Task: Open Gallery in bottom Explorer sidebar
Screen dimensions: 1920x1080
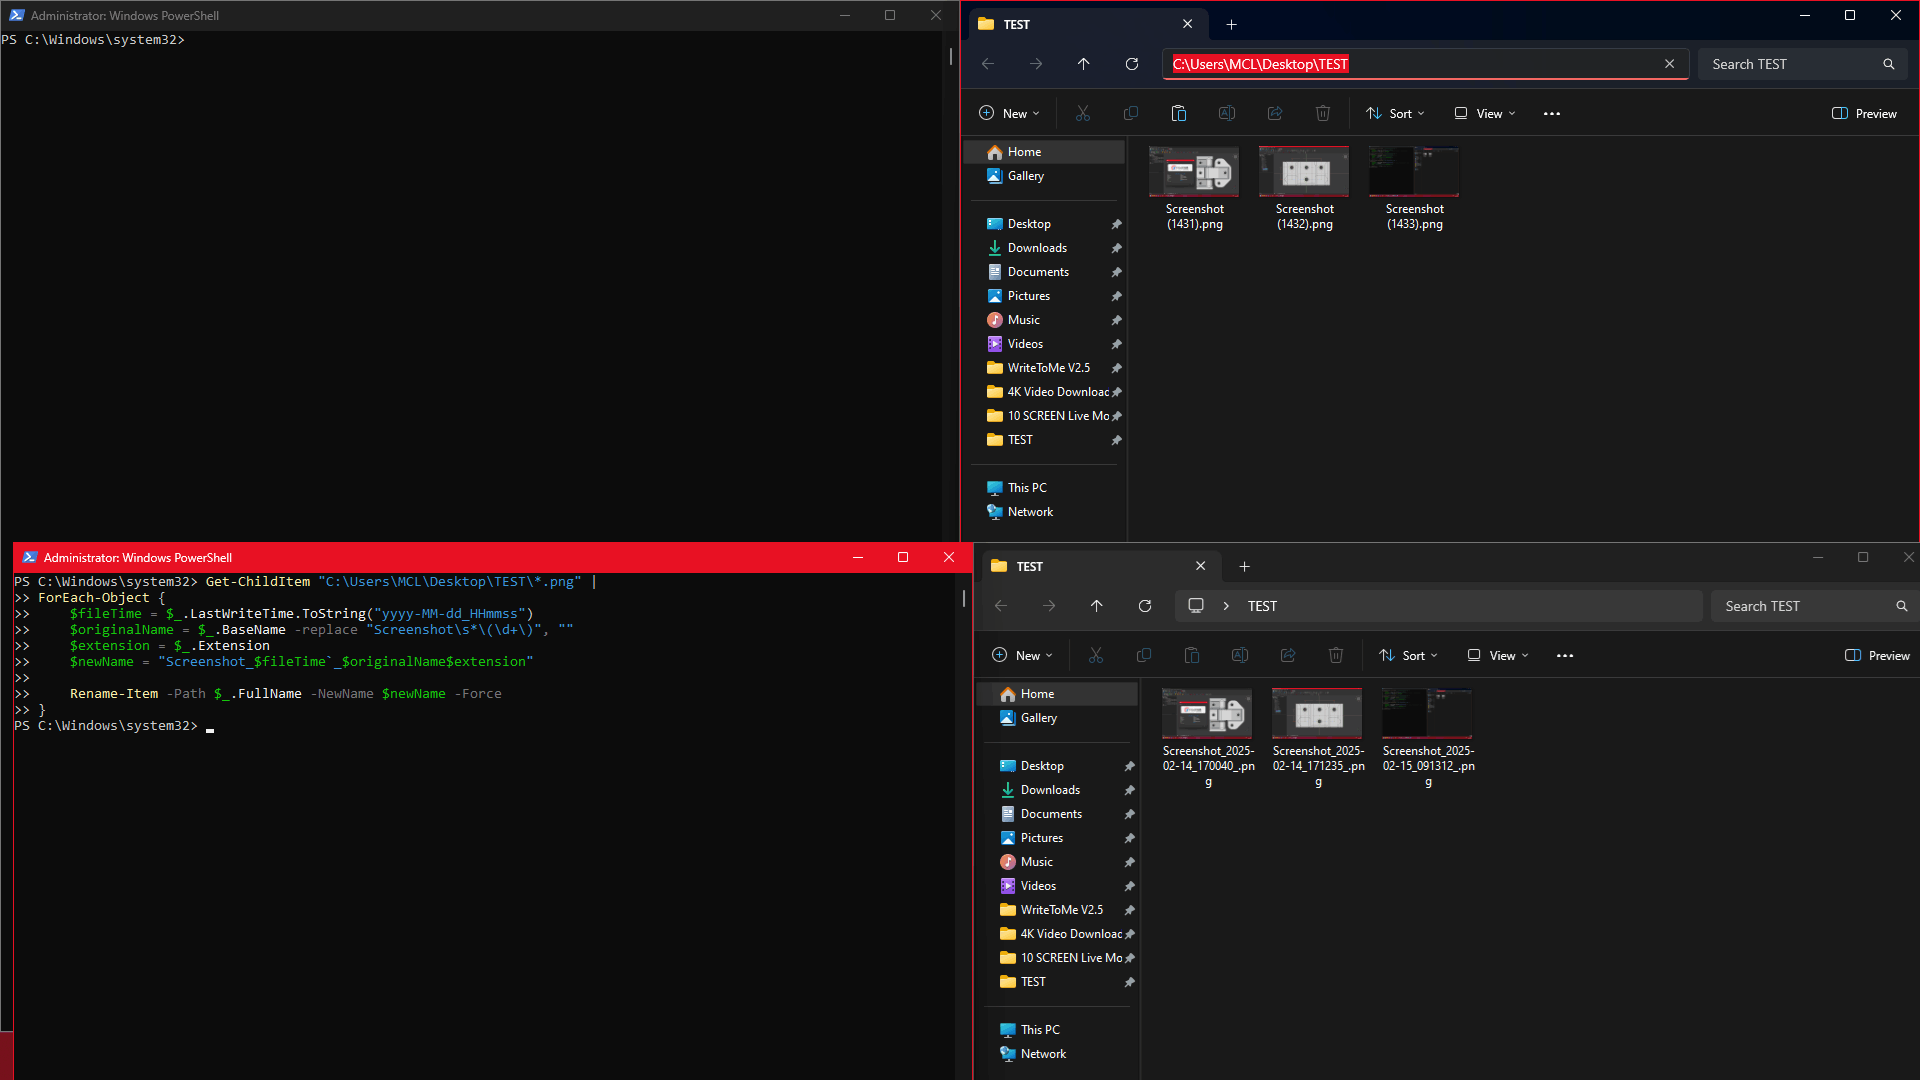Action: [x=1038, y=718]
